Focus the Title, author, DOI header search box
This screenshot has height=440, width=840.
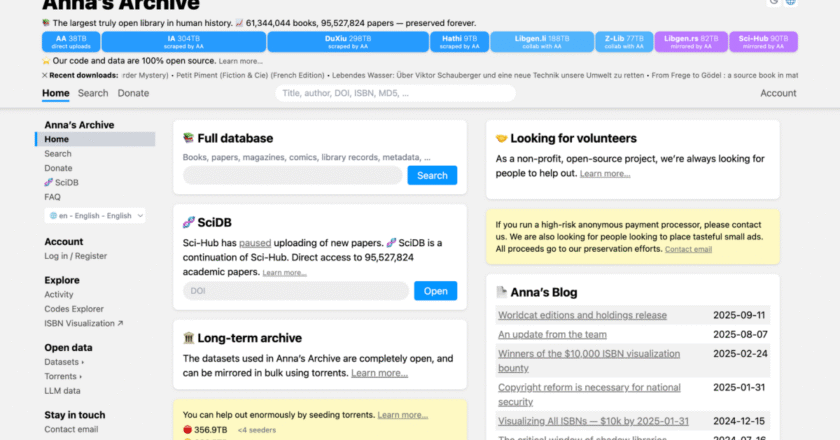click(x=395, y=93)
